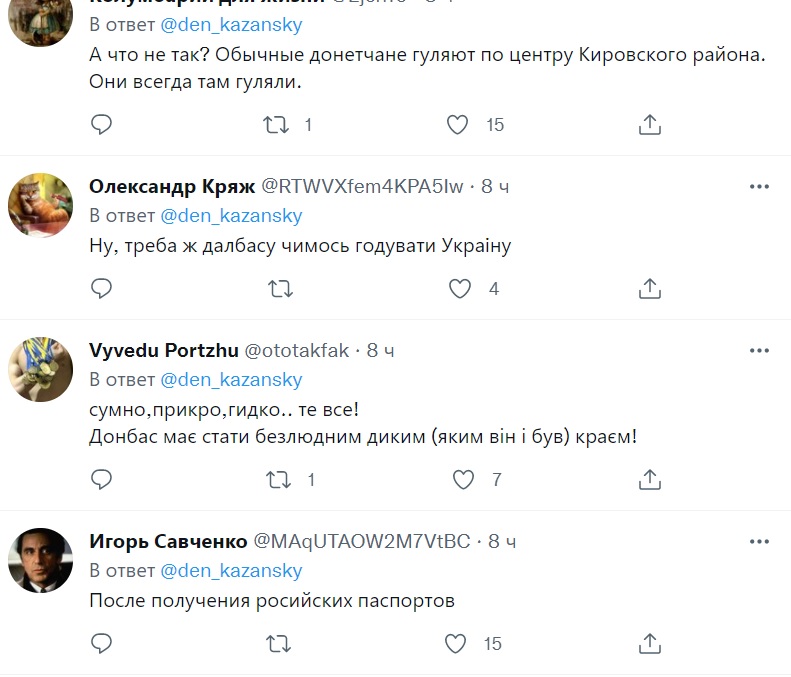Screen dimensions: 791x677
Task: Open @den_kazansky link in Vyvedu Portzhu's reply
Action: (231, 380)
